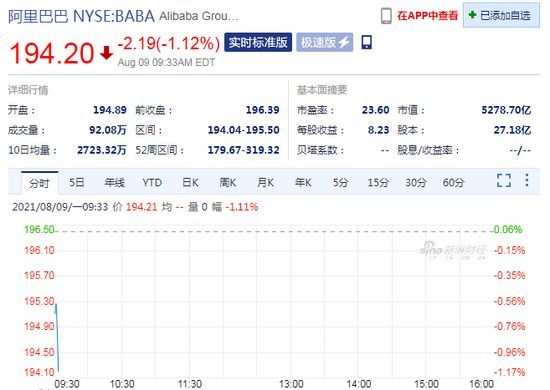550x390 pixels.
Task: Click the 基本面摘要 section heading
Action: 322,90
